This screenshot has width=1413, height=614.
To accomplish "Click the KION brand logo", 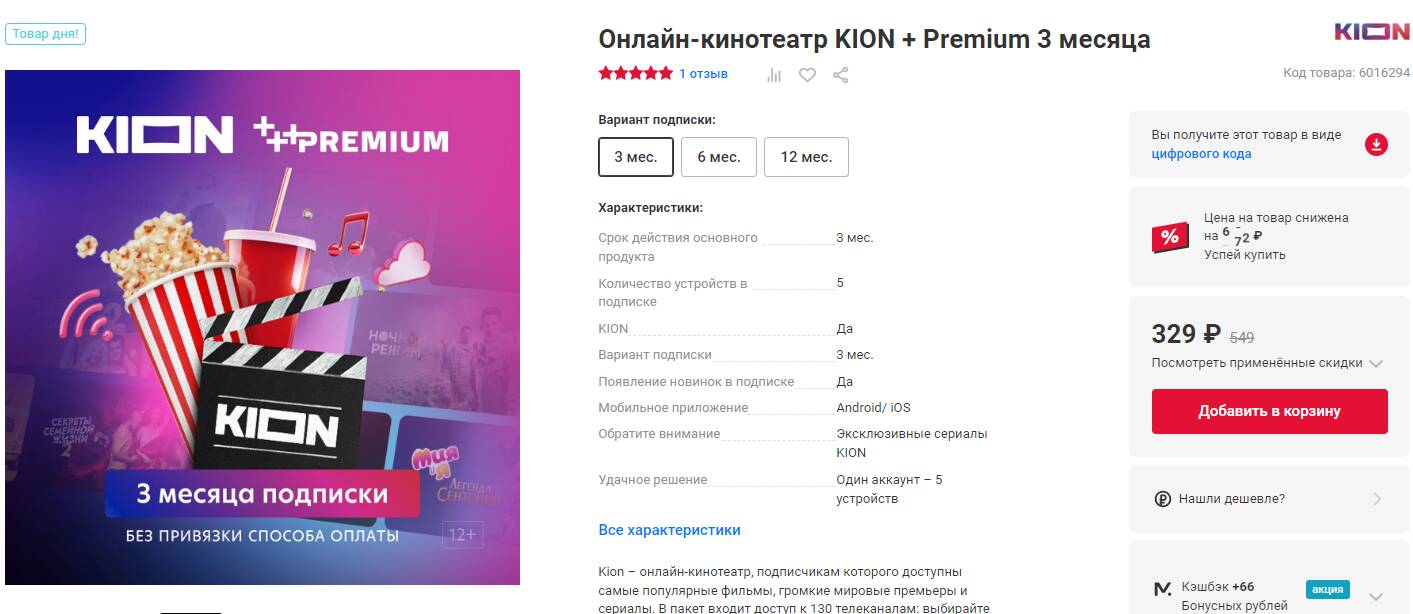I will (x=1372, y=32).
